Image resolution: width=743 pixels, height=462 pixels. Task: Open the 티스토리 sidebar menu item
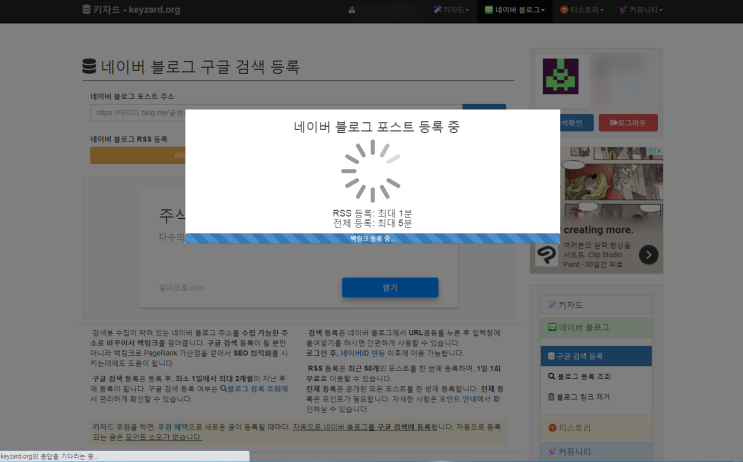tap(596, 428)
